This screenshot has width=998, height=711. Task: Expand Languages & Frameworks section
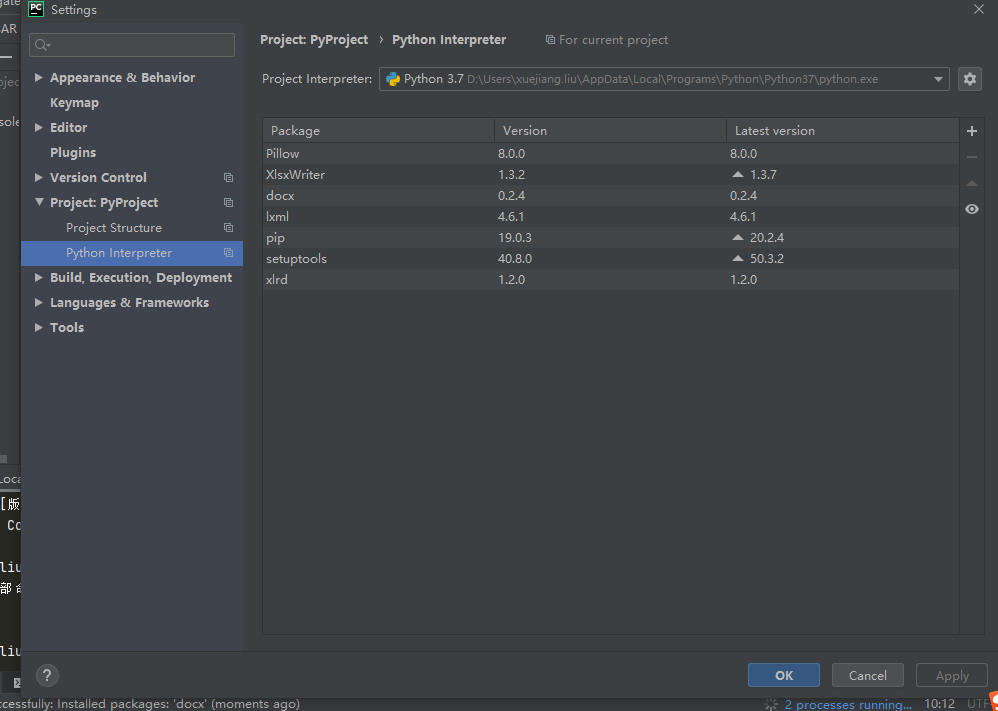(x=39, y=302)
